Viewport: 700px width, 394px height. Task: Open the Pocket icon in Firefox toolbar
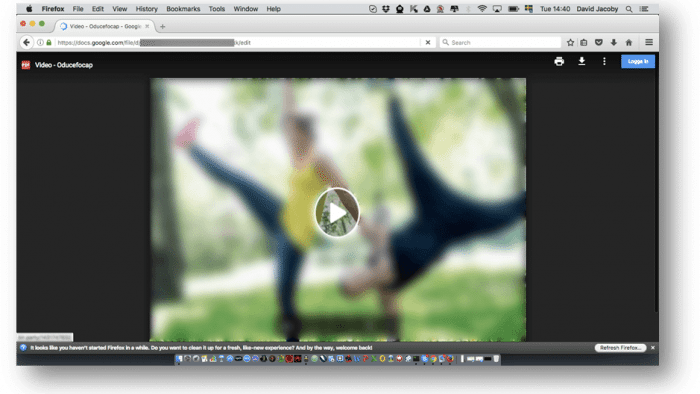click(599, 42)
